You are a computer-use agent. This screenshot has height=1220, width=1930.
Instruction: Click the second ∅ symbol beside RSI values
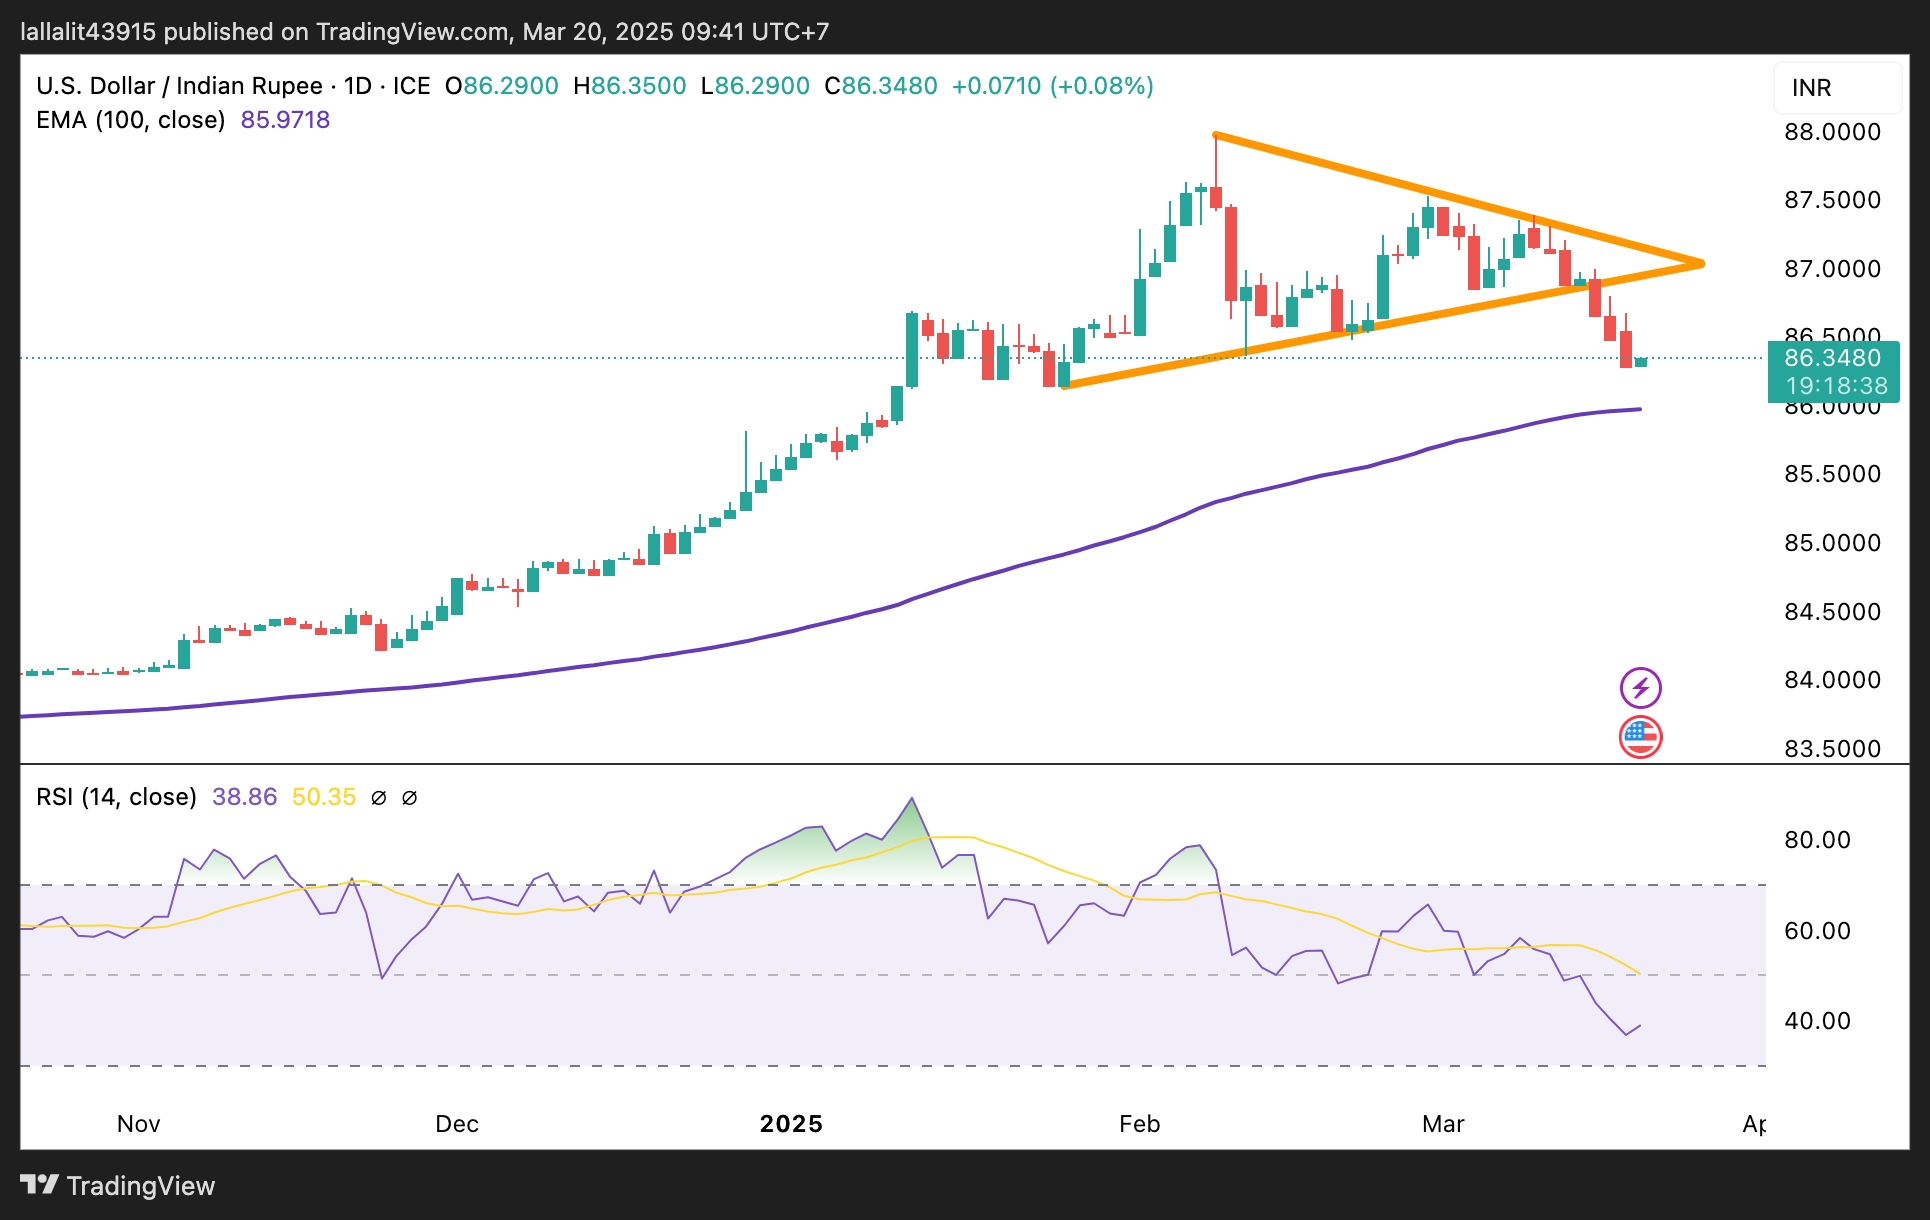click(x=409, y=798)
